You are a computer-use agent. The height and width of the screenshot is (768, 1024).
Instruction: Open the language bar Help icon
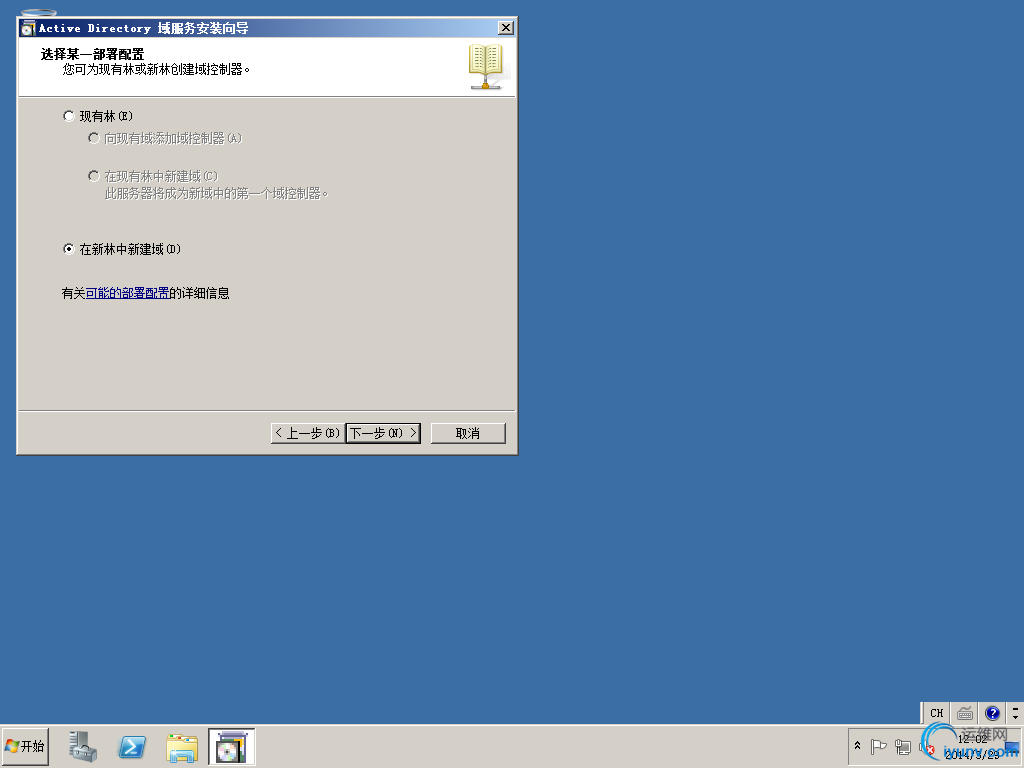[x=992, y=713]
